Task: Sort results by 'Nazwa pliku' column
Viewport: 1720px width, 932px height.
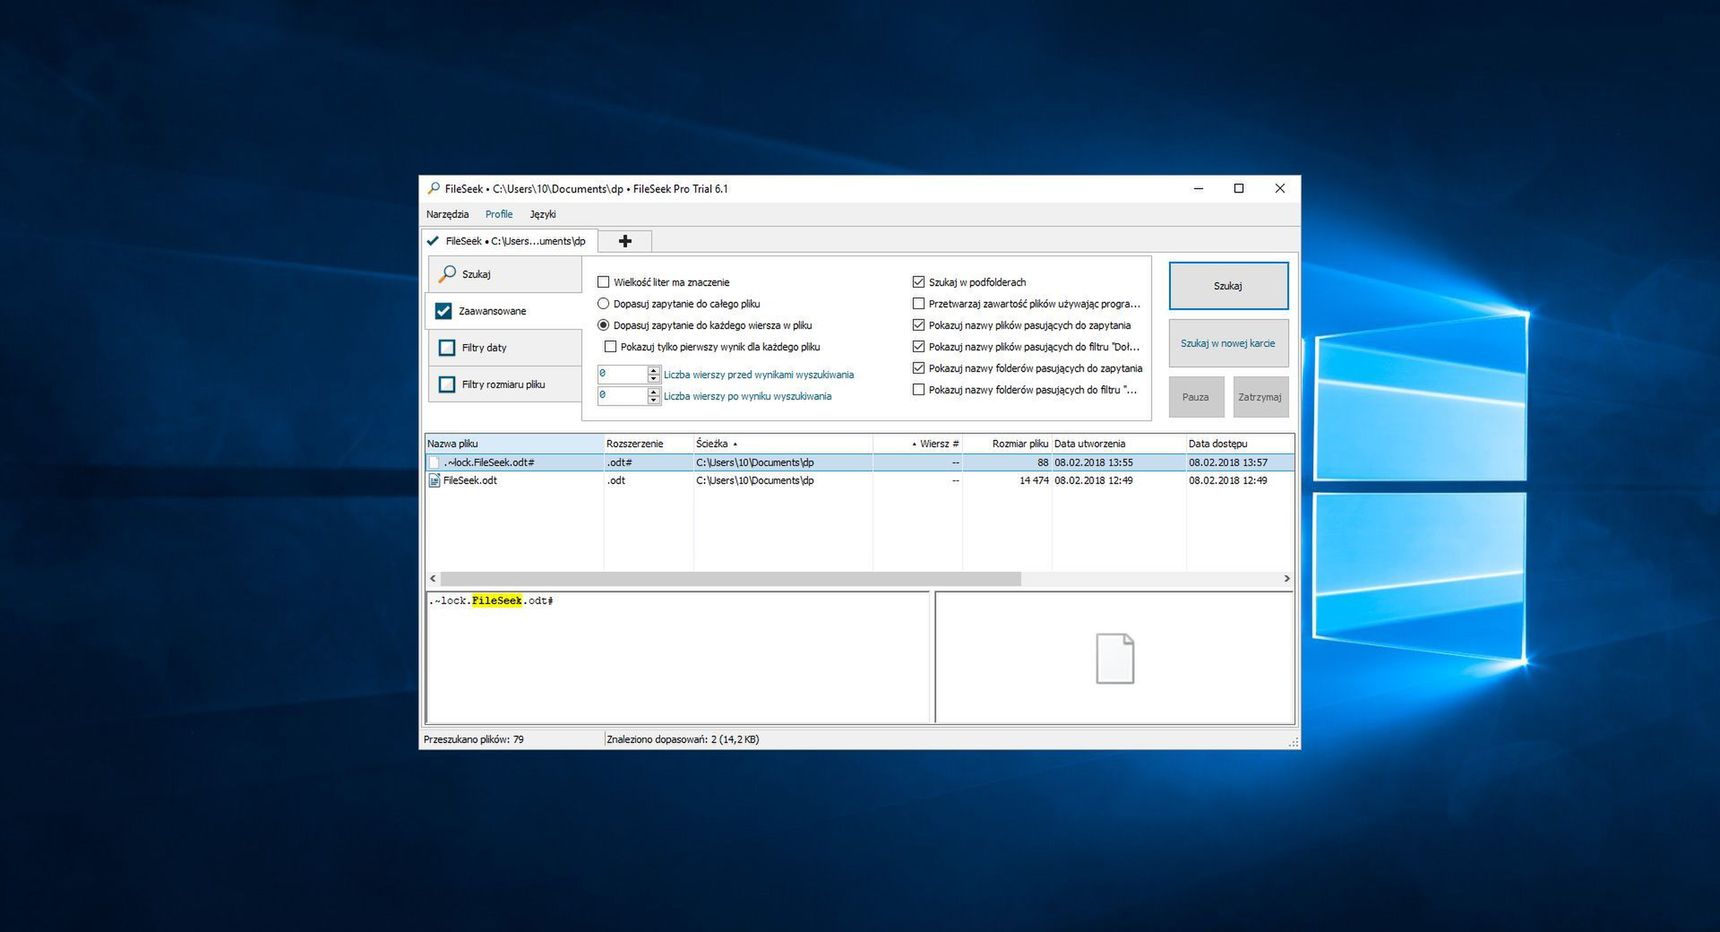Action: [x=514, y=444]
